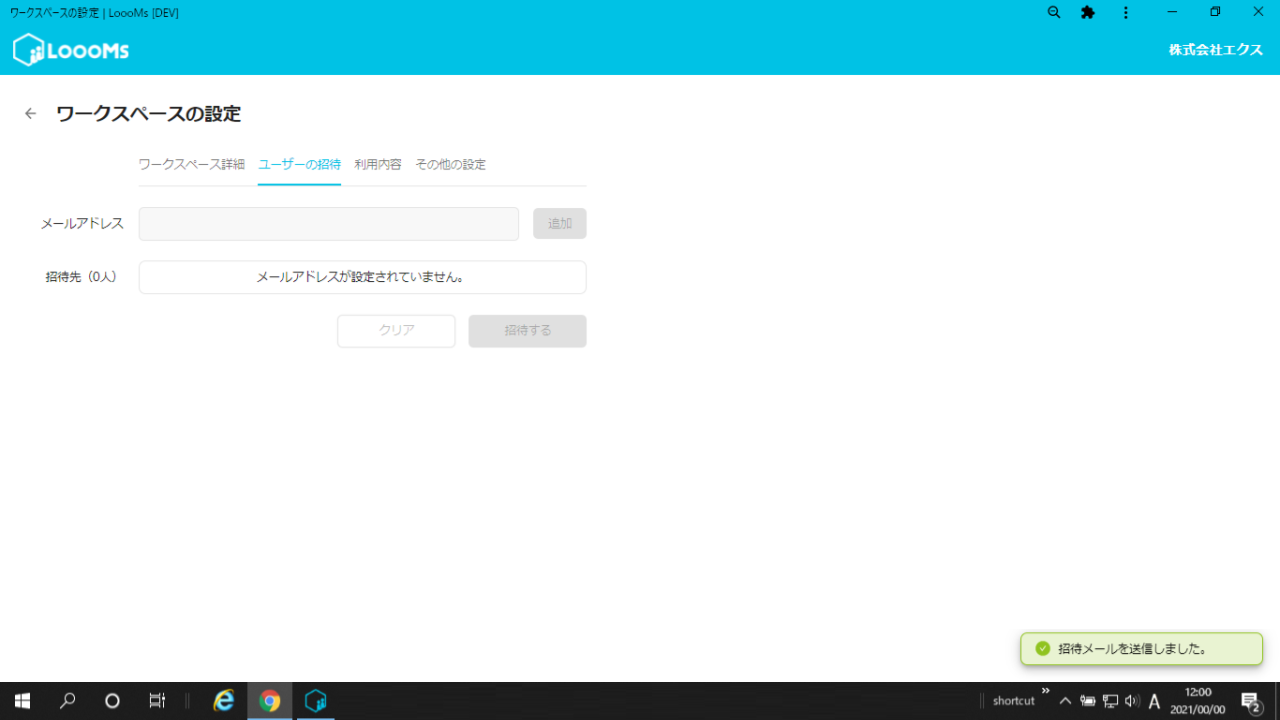Go to the その他の設定 tab

click(450, 165)
